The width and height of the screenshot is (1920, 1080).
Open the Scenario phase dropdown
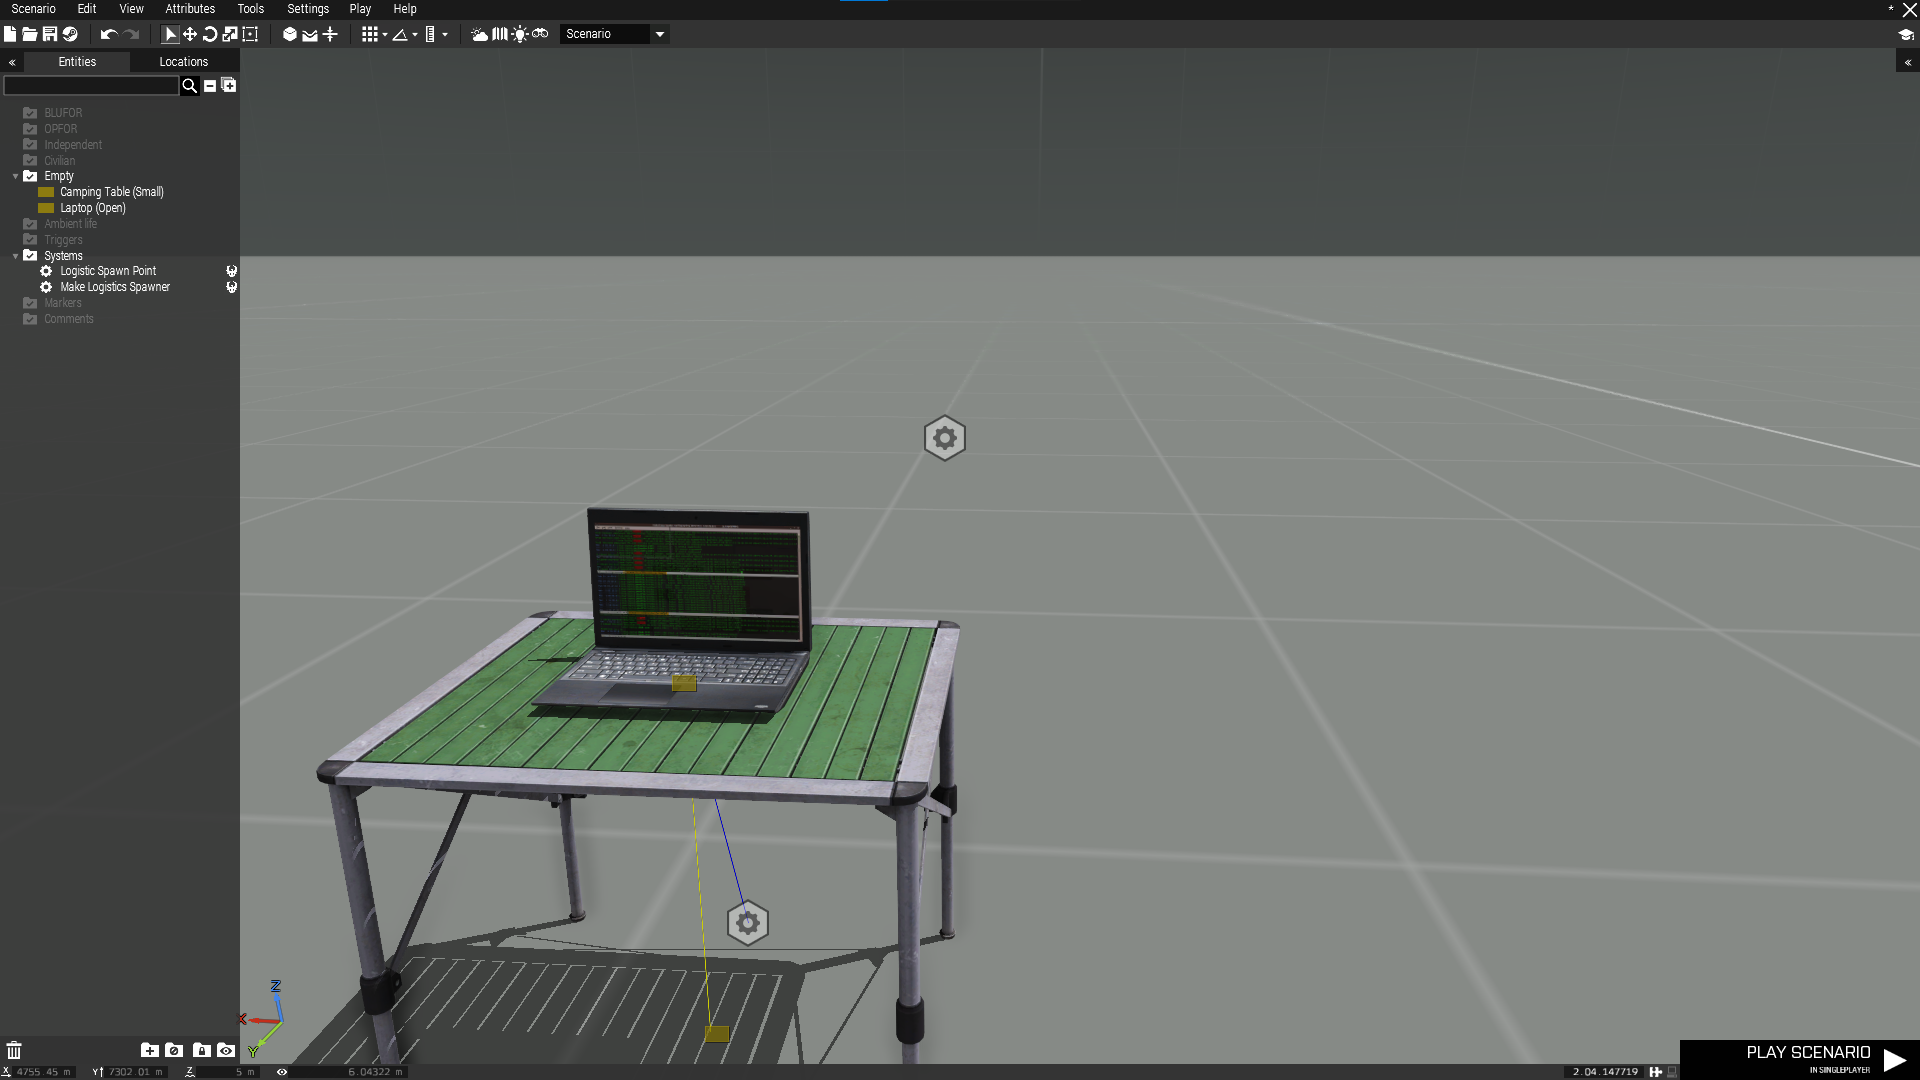click(x=659, y=34)
